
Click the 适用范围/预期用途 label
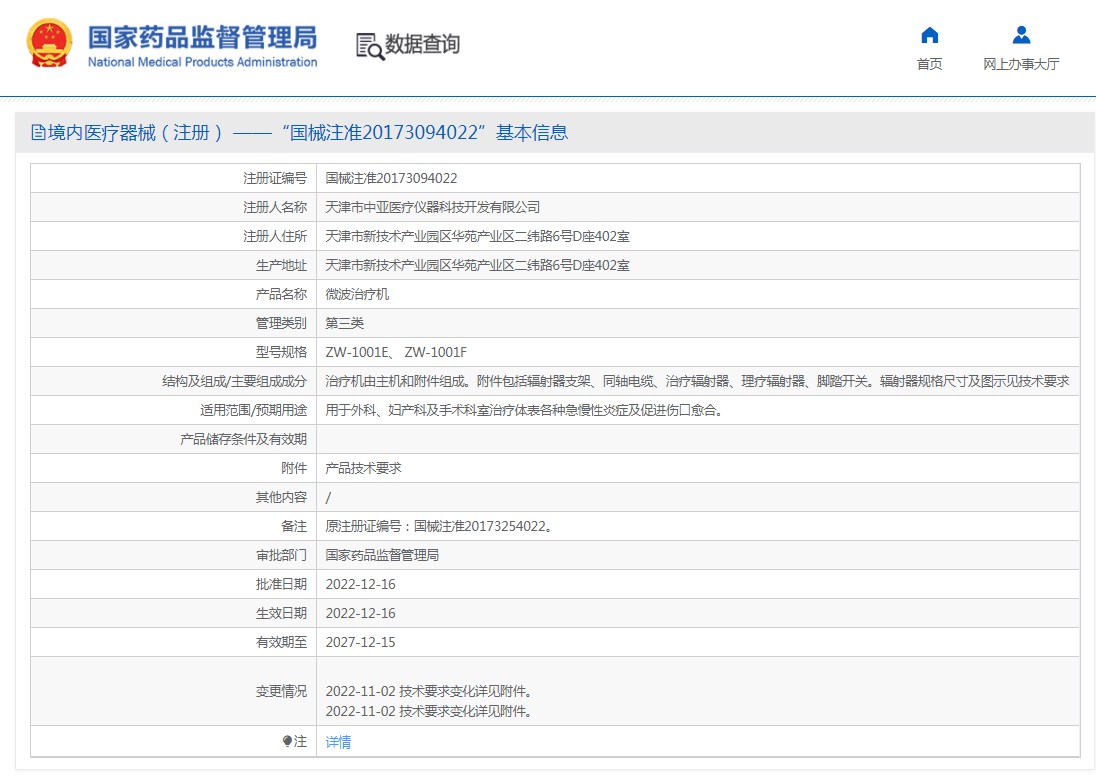[x=253, y=410]
